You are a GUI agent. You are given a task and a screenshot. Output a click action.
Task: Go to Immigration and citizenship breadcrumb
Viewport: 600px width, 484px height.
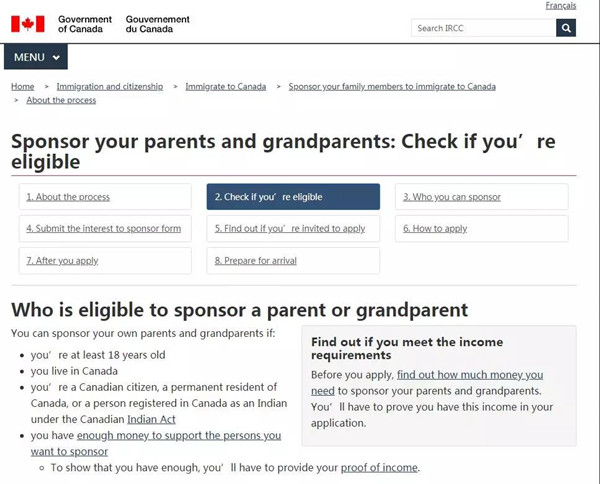point(110,86)
